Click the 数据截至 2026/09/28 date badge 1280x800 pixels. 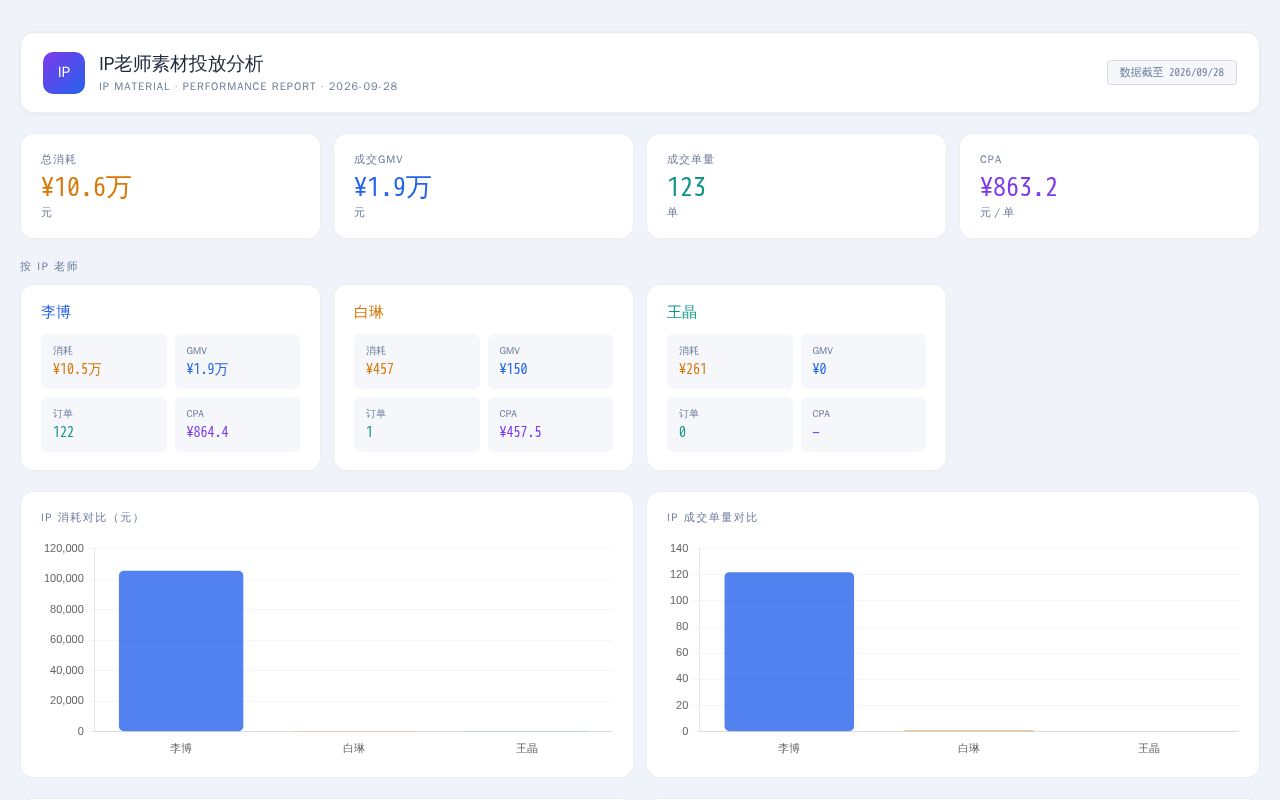[x=1172, y=73]
